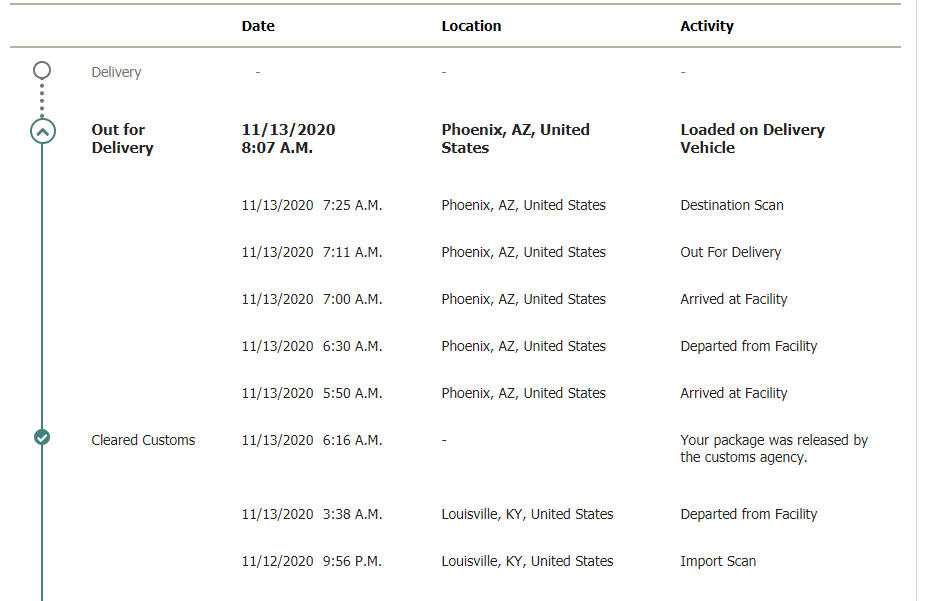Click Louisville, KY location at 3:38 A.M.
The height and width of the screenshot is (601, 928).
527,514
